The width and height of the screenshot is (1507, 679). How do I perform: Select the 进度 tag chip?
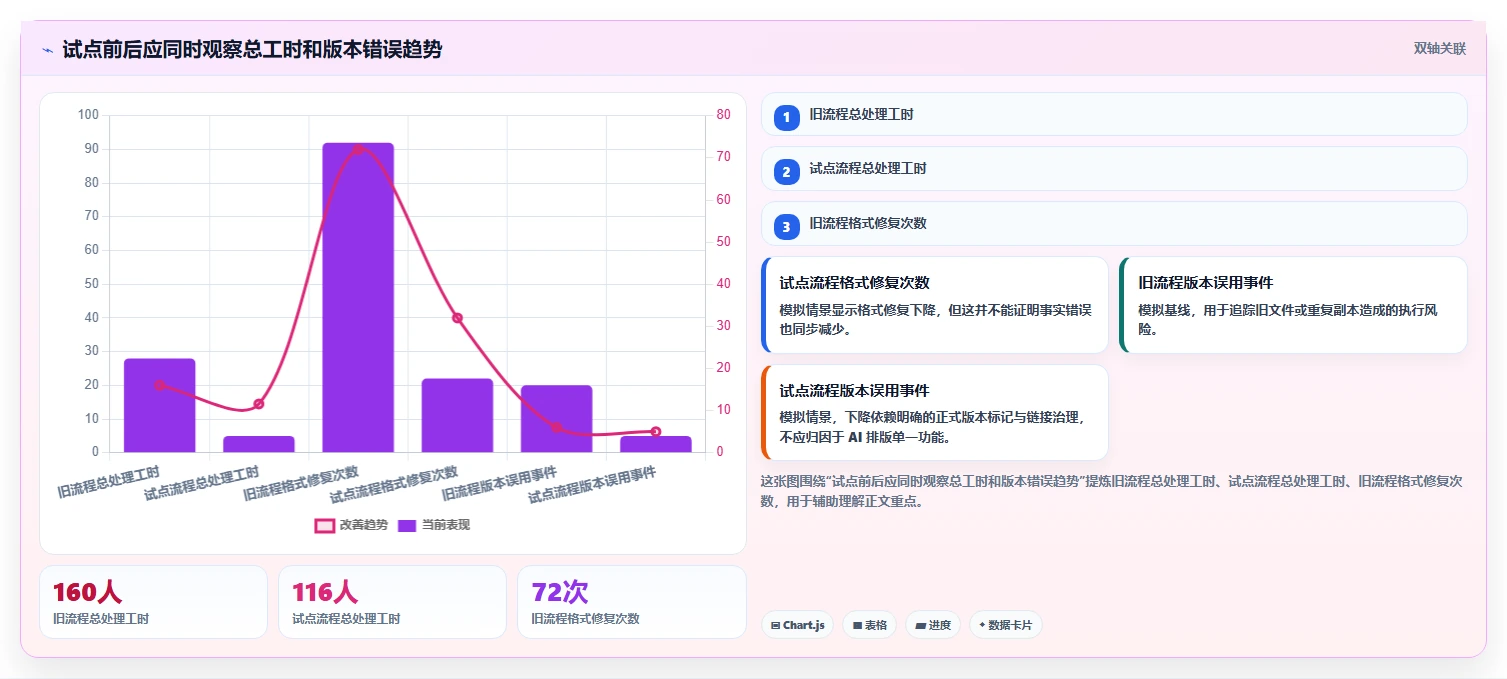pyautogui.click(x=932, y=625)
